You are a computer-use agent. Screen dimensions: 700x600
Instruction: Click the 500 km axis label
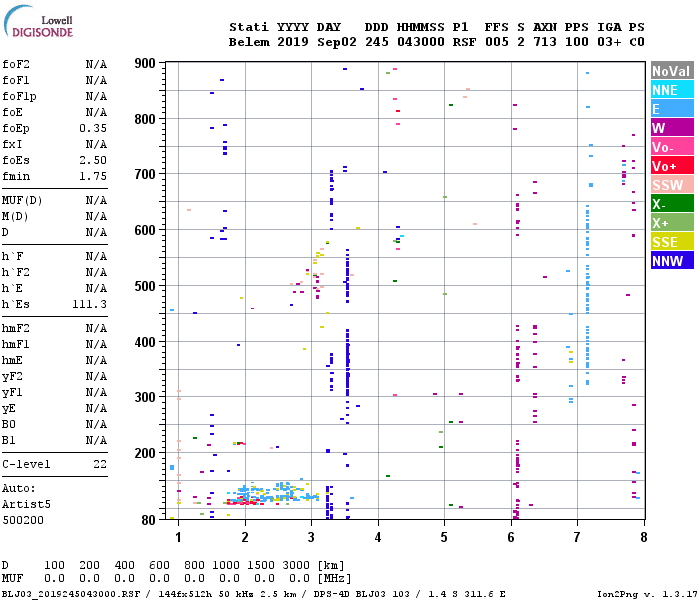(145, 286)
